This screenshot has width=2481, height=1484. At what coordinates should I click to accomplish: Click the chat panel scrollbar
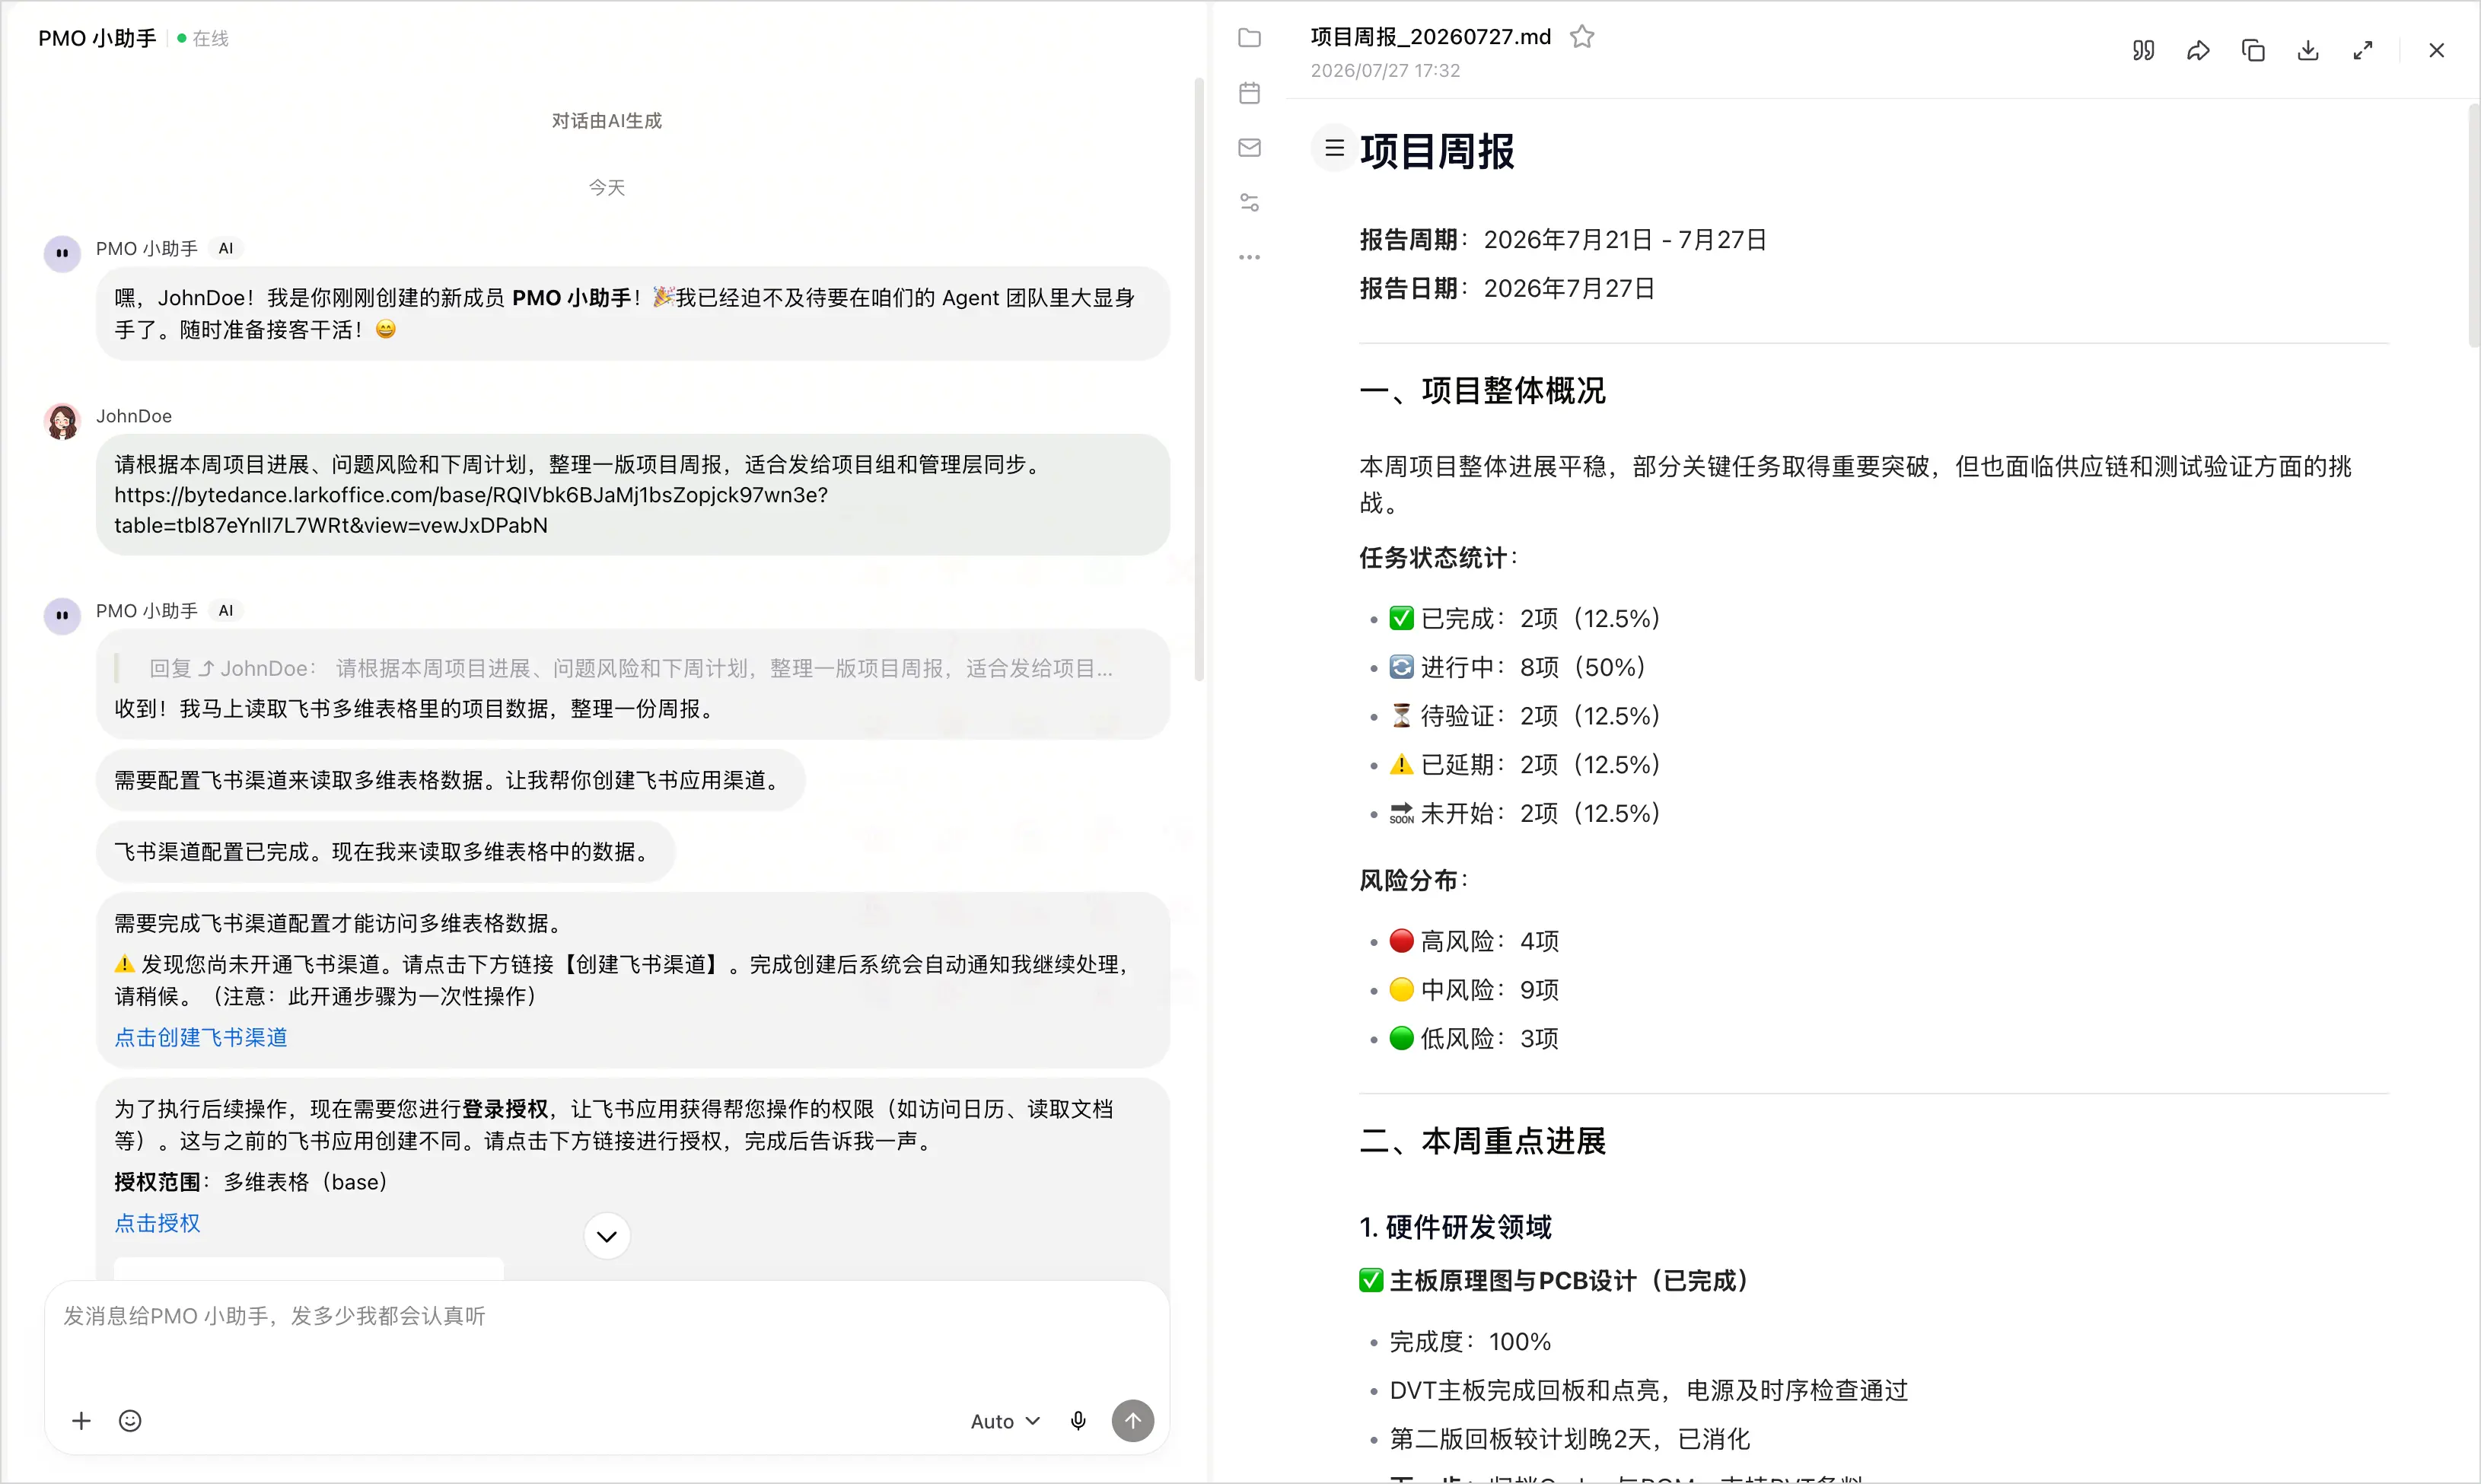click(x=1199, y=380)
